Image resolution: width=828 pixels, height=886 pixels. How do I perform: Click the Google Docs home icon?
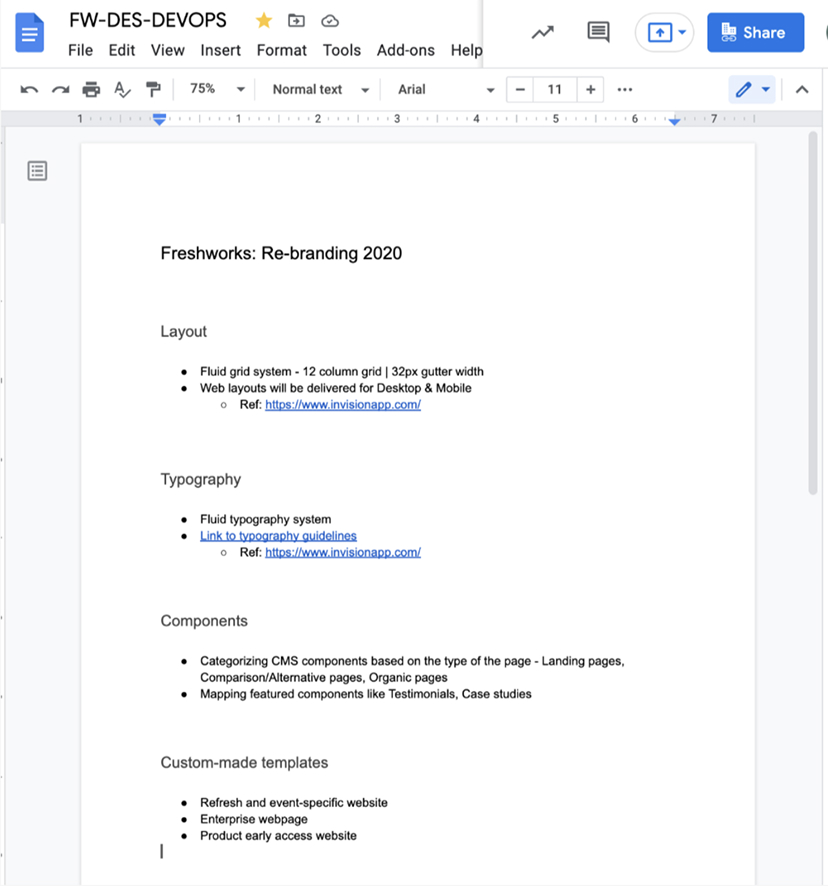click(29, 33)
